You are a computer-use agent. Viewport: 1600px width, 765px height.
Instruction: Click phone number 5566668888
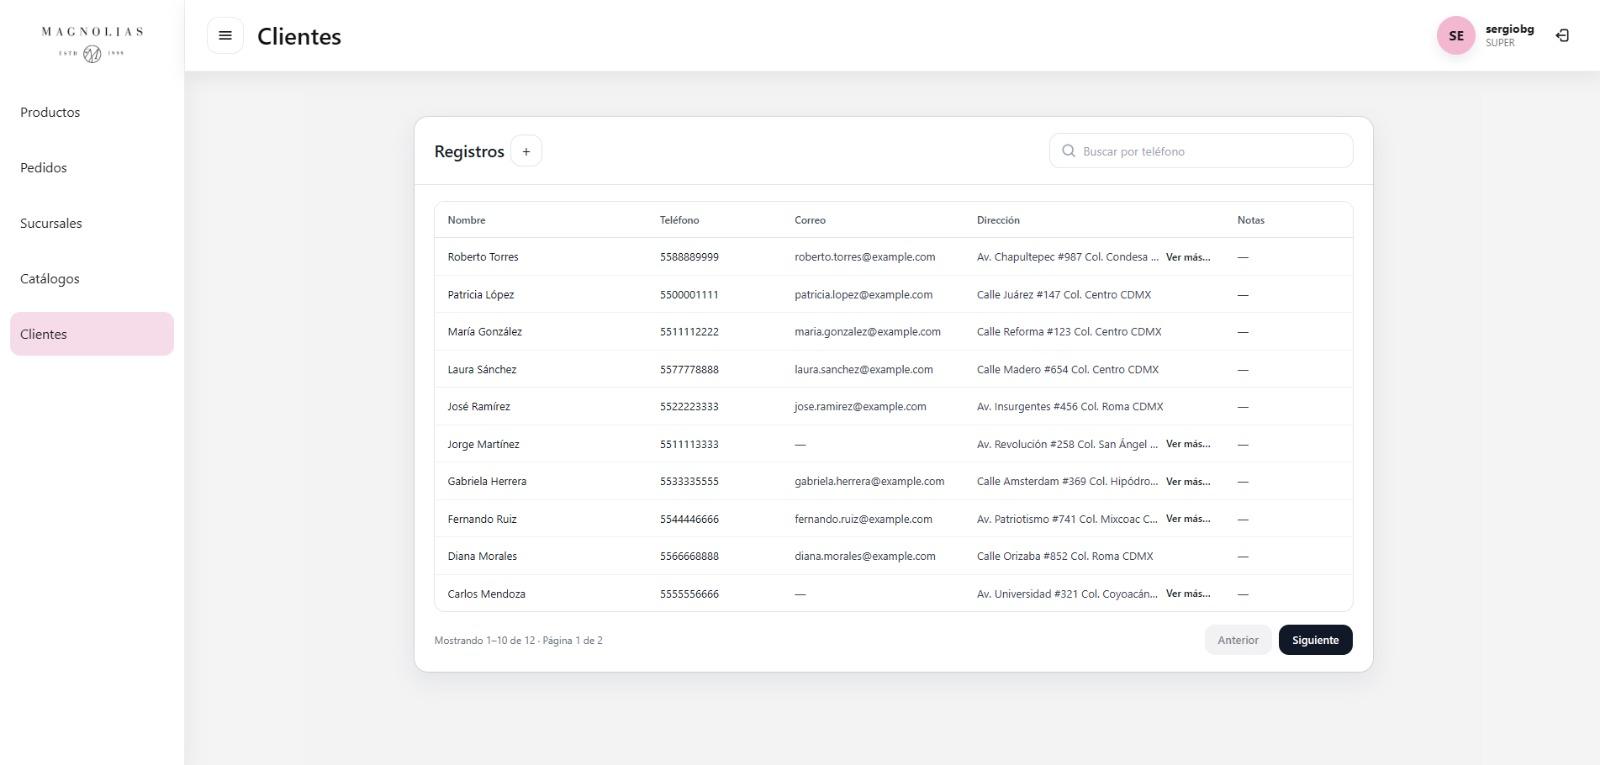pos(689,556)
